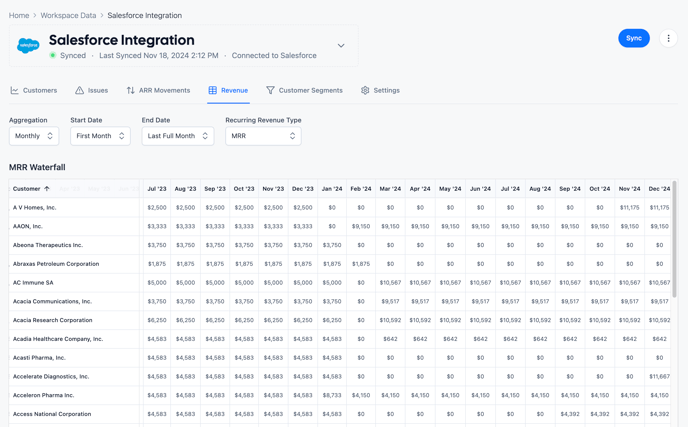Click the table's vertical scrollbar
The height and width of the screenshot is (427, 688).
coord(674,240)
